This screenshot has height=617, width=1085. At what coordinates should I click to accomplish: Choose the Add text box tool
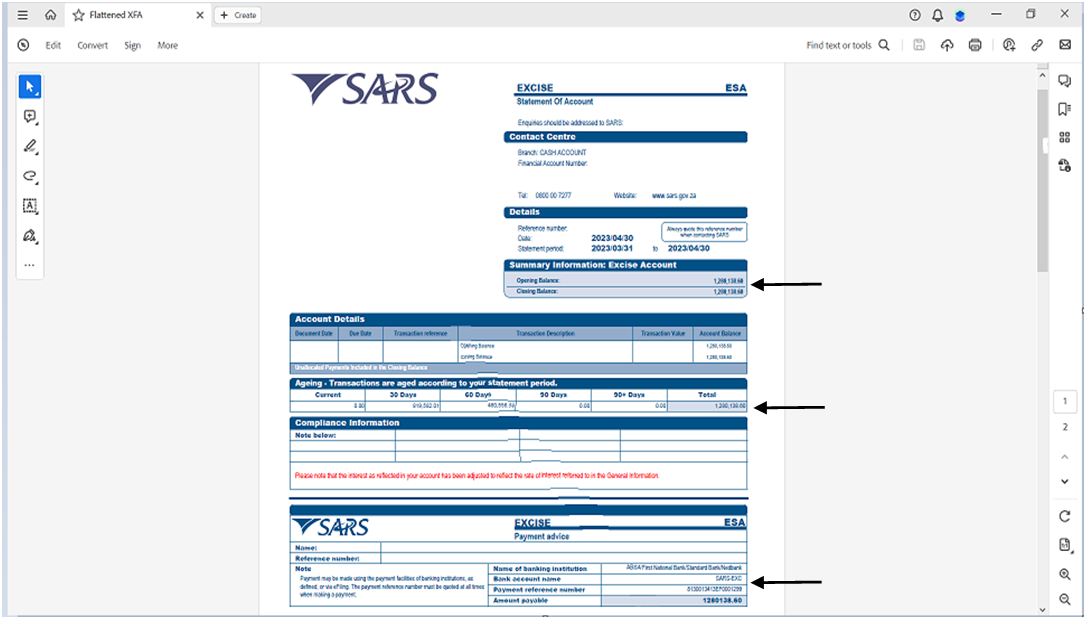click(x=30, y=205)
